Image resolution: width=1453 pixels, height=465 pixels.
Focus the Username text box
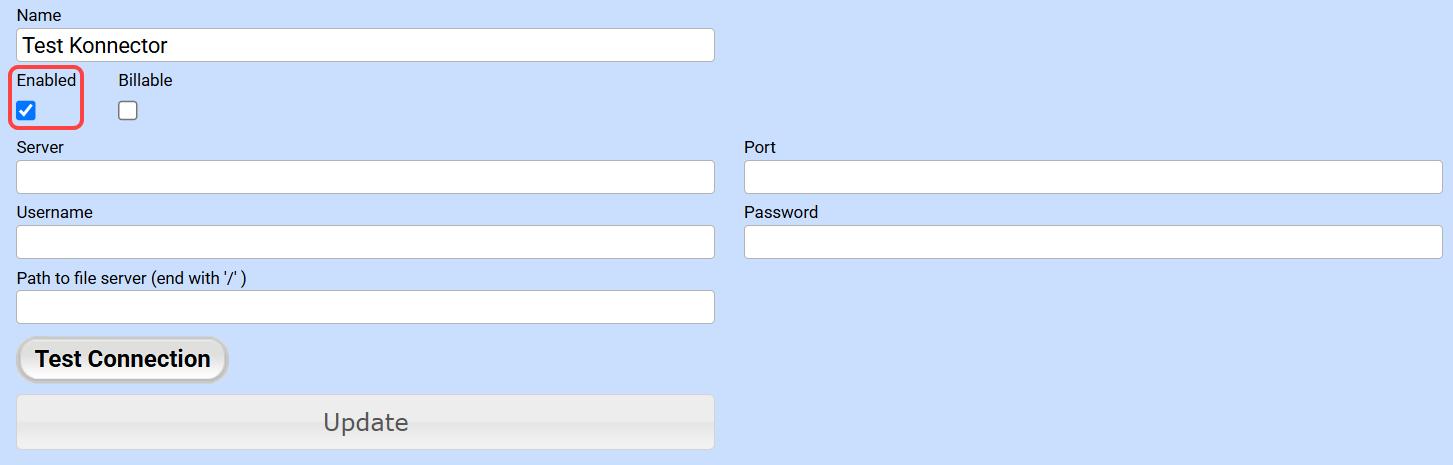[x=365, y=242]
